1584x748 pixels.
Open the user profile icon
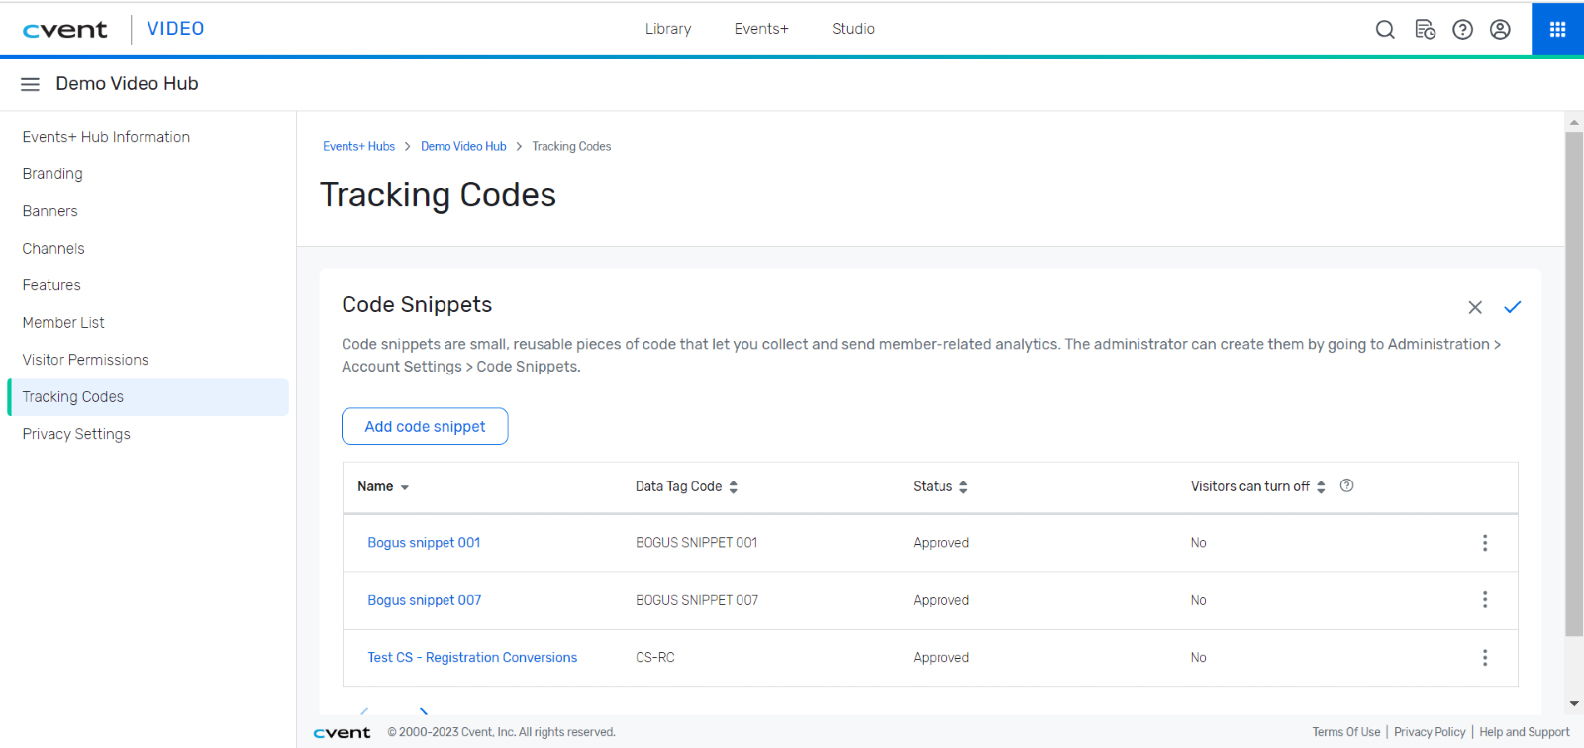[x=1500, y=30]
